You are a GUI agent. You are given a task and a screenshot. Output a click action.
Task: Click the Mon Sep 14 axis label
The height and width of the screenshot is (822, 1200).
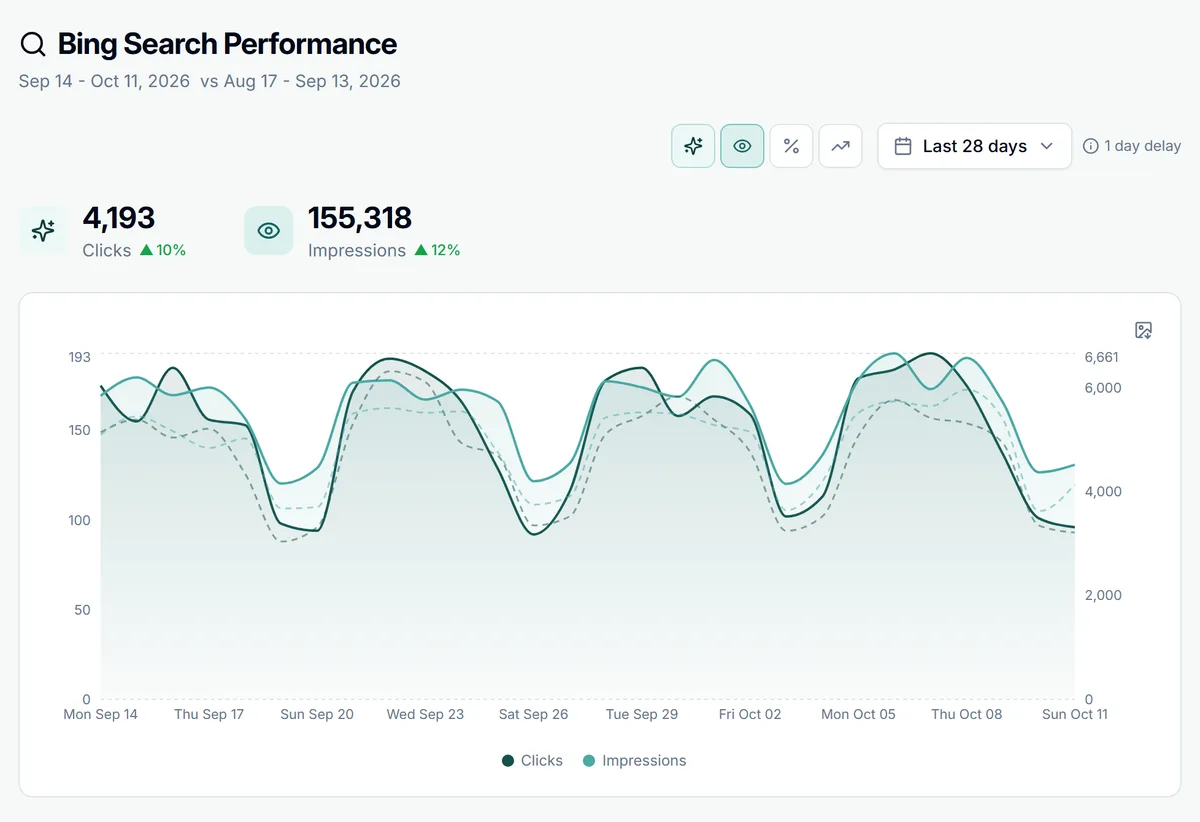[100, 714]
